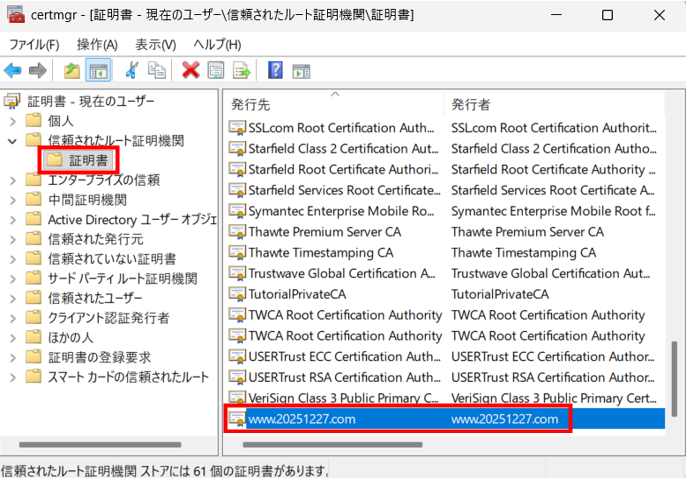This screenshot has width=692, height=478.
Task: Click the blue Help question mark icon
Action: 274,70
